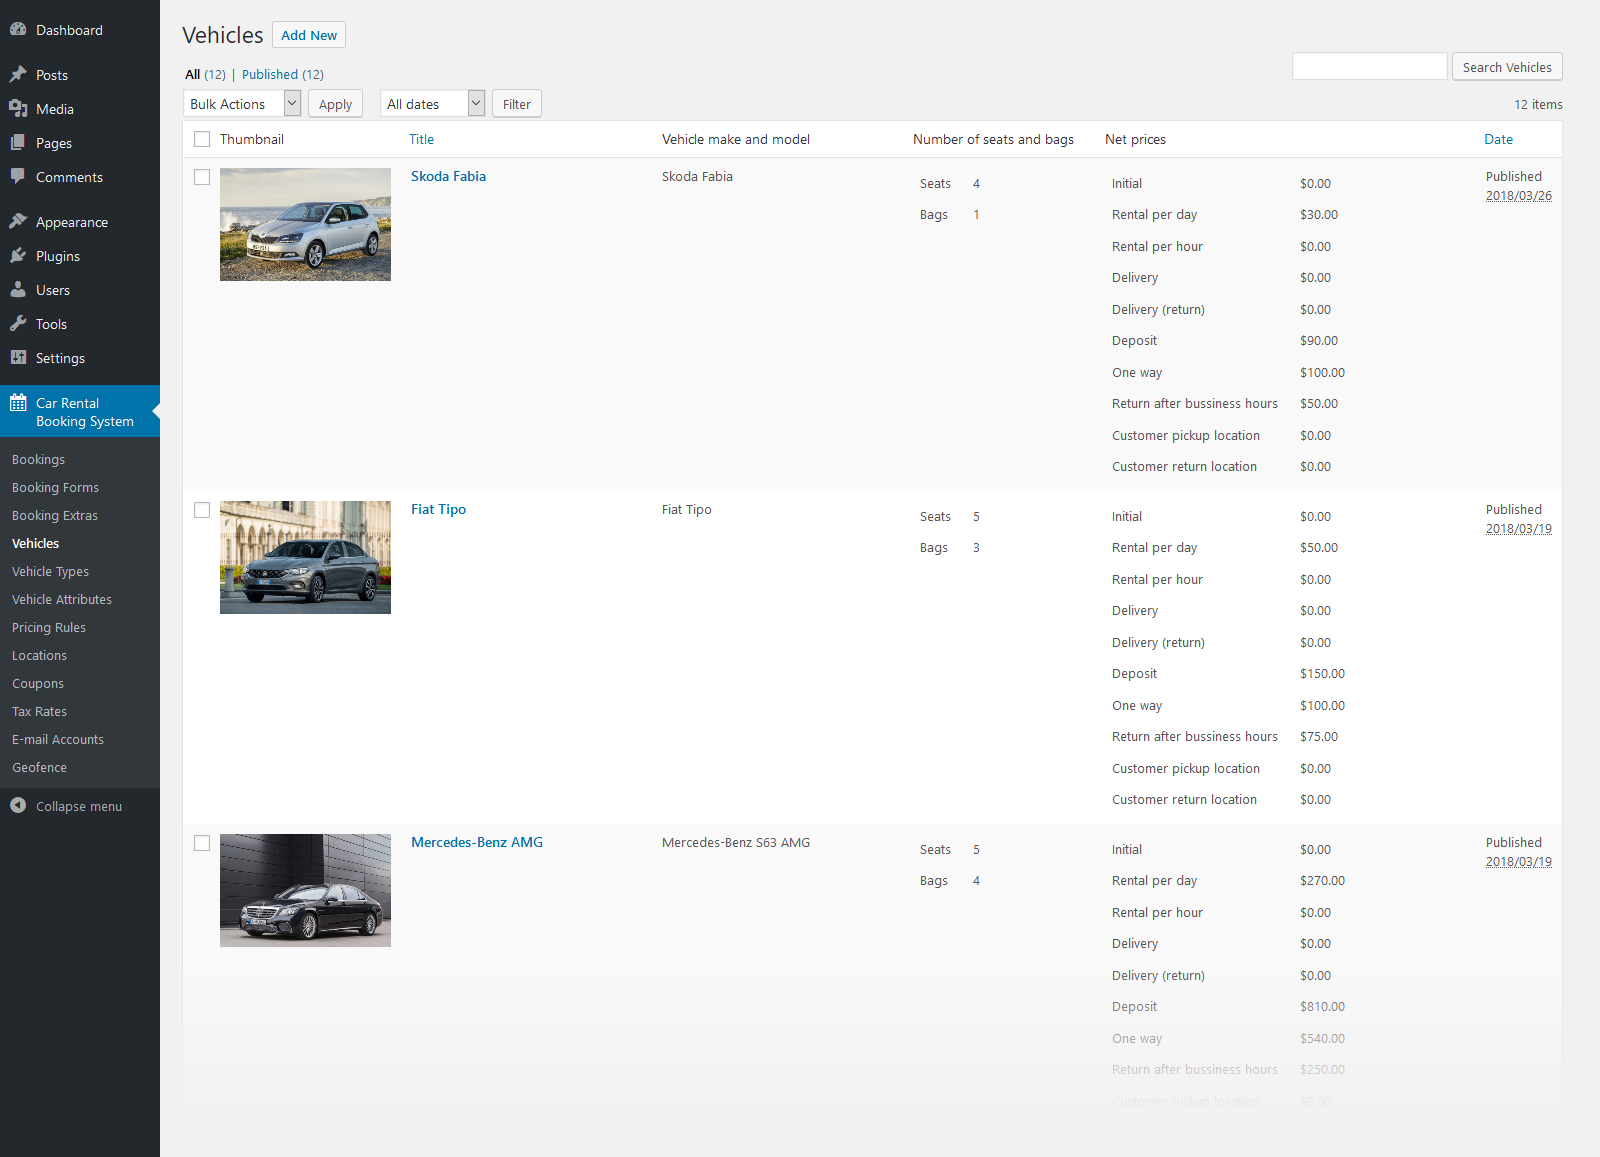Sort by Title column header
Image resolution: width=1600 pixels, height=1157 pixels.
click(x=421, y=139)
